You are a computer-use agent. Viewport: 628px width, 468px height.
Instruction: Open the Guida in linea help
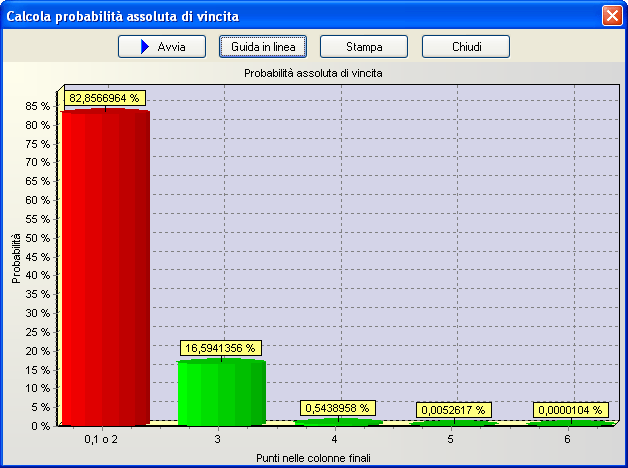tap(263, 47)
